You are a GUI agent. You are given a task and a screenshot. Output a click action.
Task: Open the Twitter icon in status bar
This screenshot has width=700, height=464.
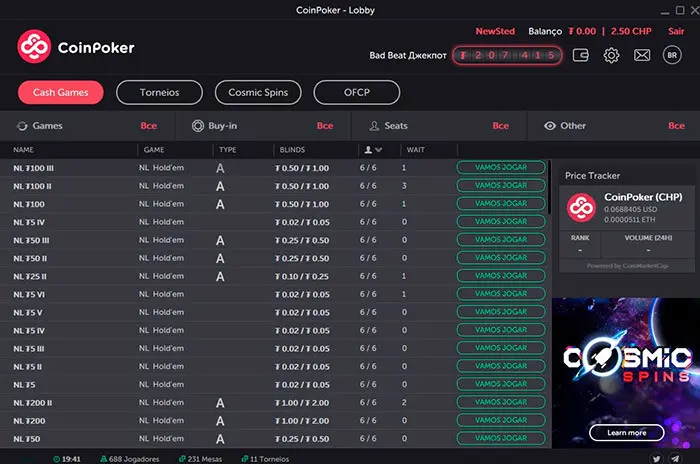point(656,459)
